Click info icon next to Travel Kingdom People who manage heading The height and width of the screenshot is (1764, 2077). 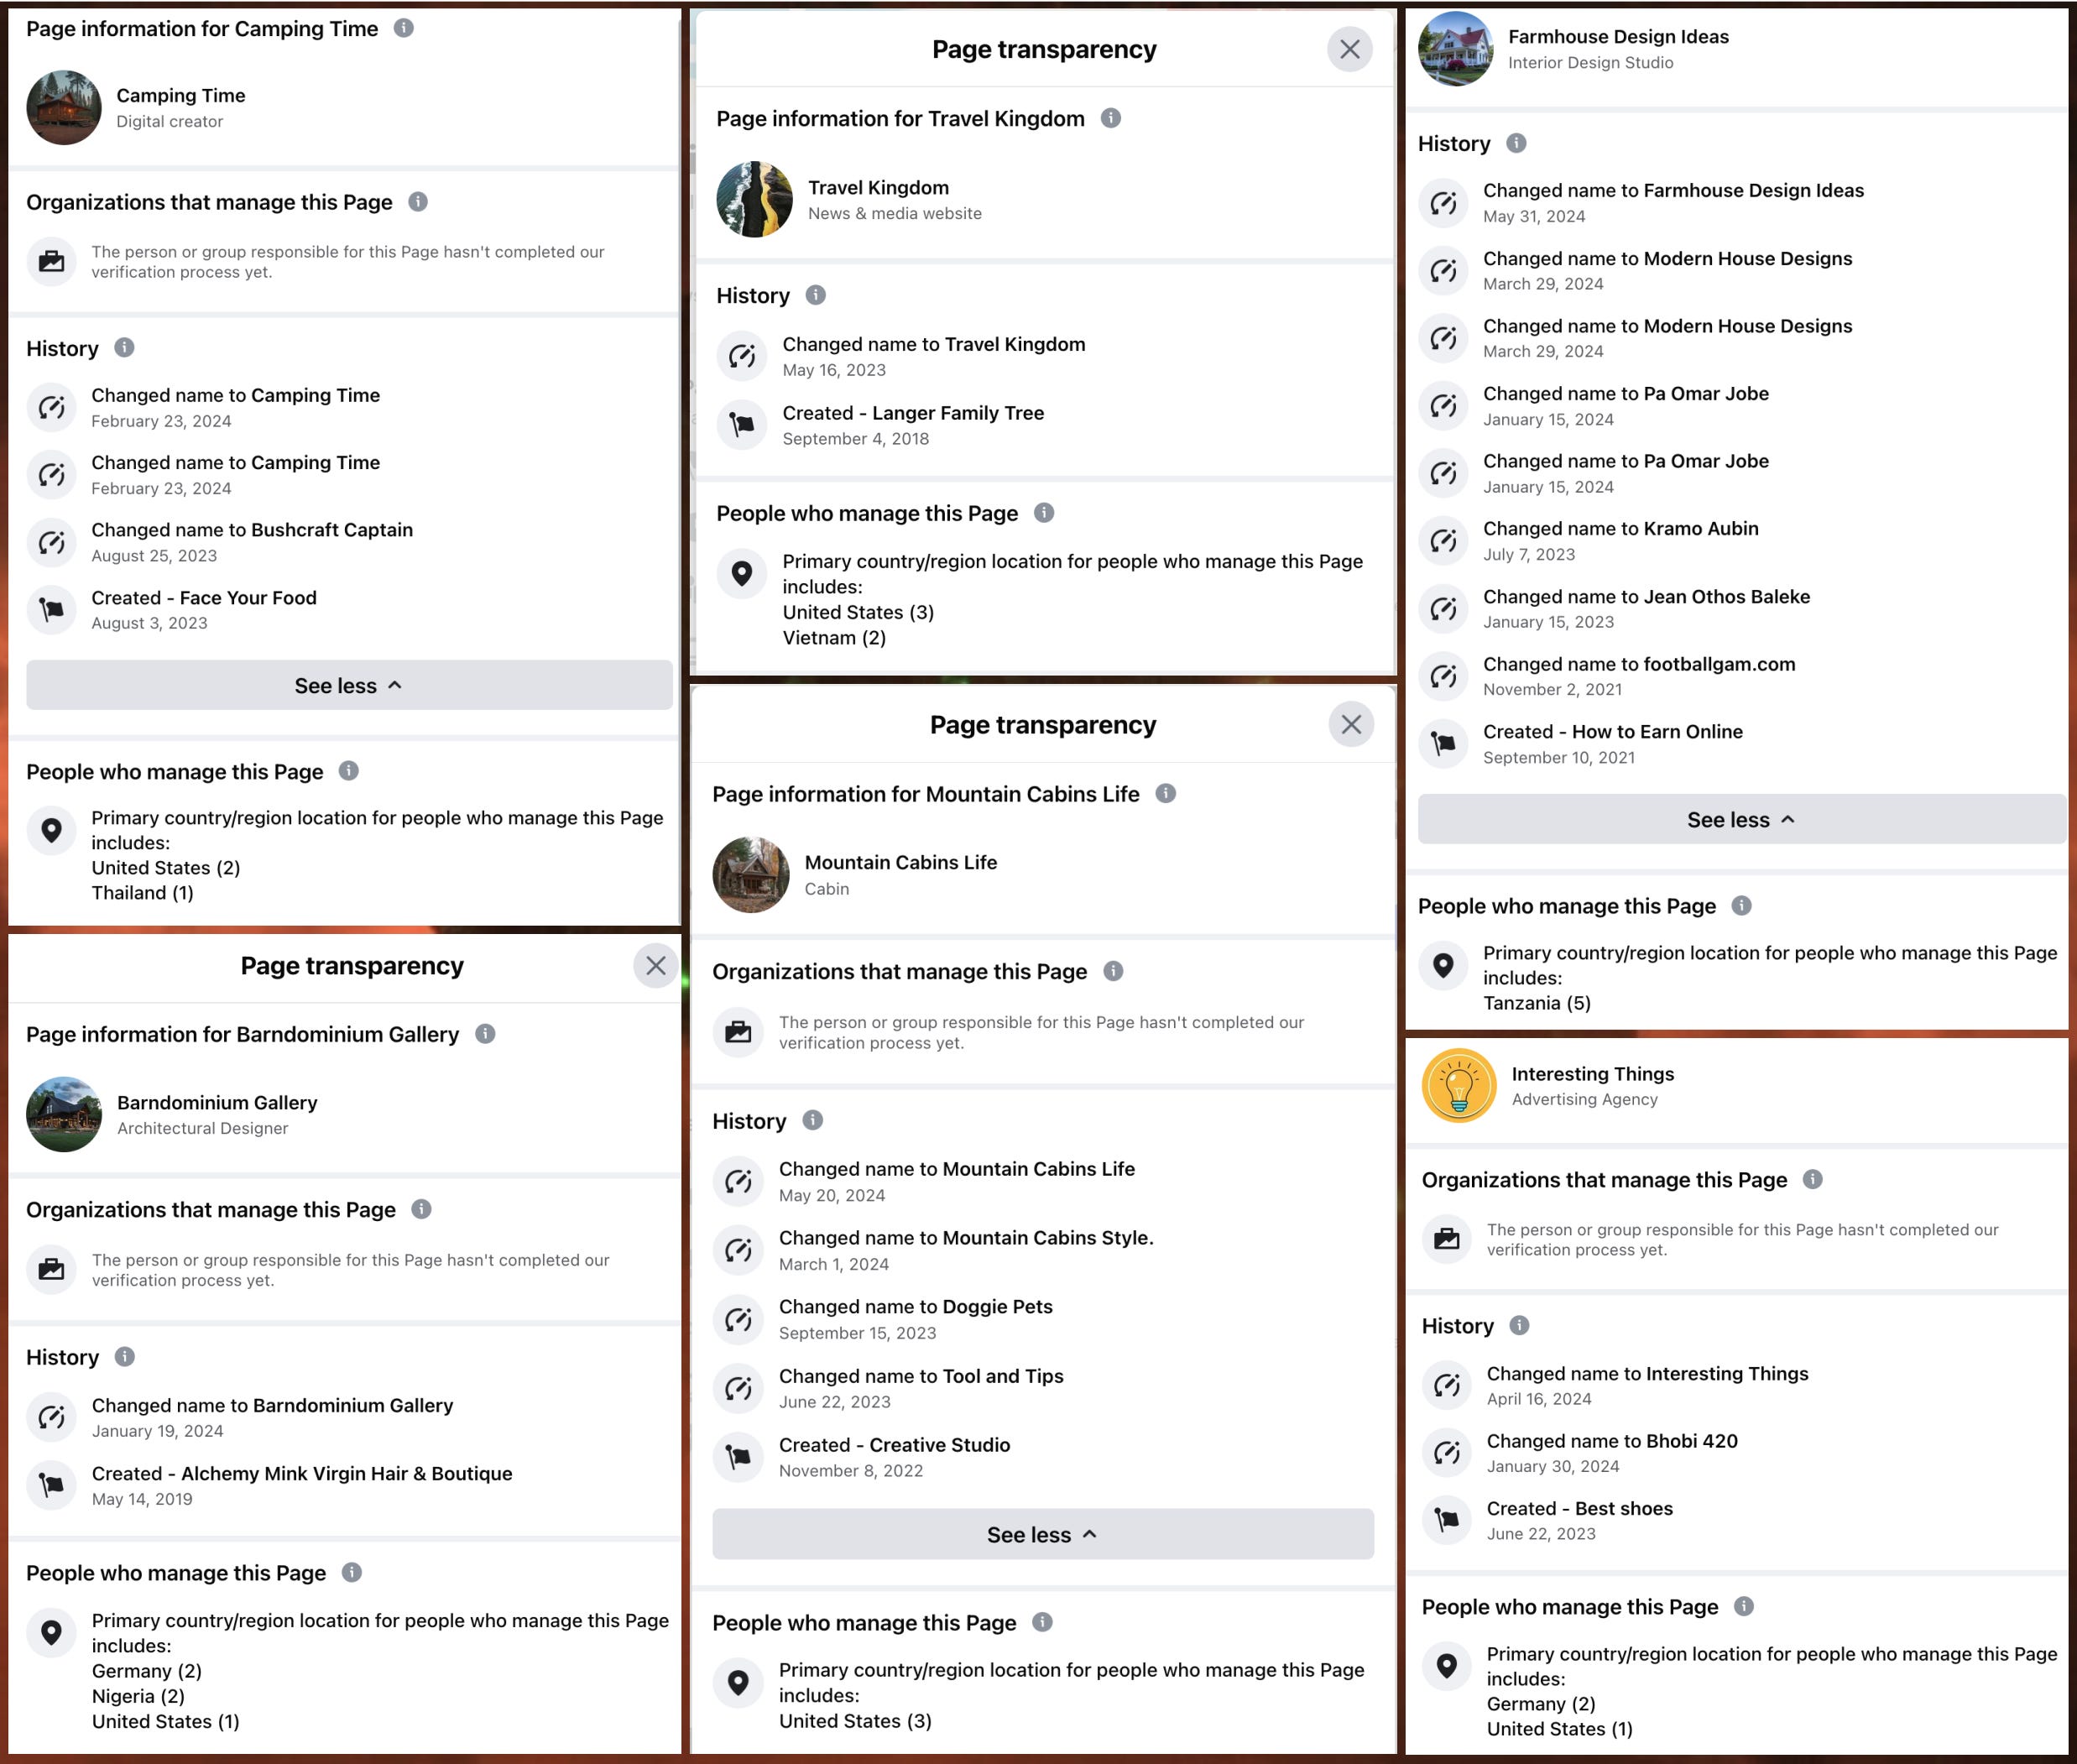pos(1044,513)
